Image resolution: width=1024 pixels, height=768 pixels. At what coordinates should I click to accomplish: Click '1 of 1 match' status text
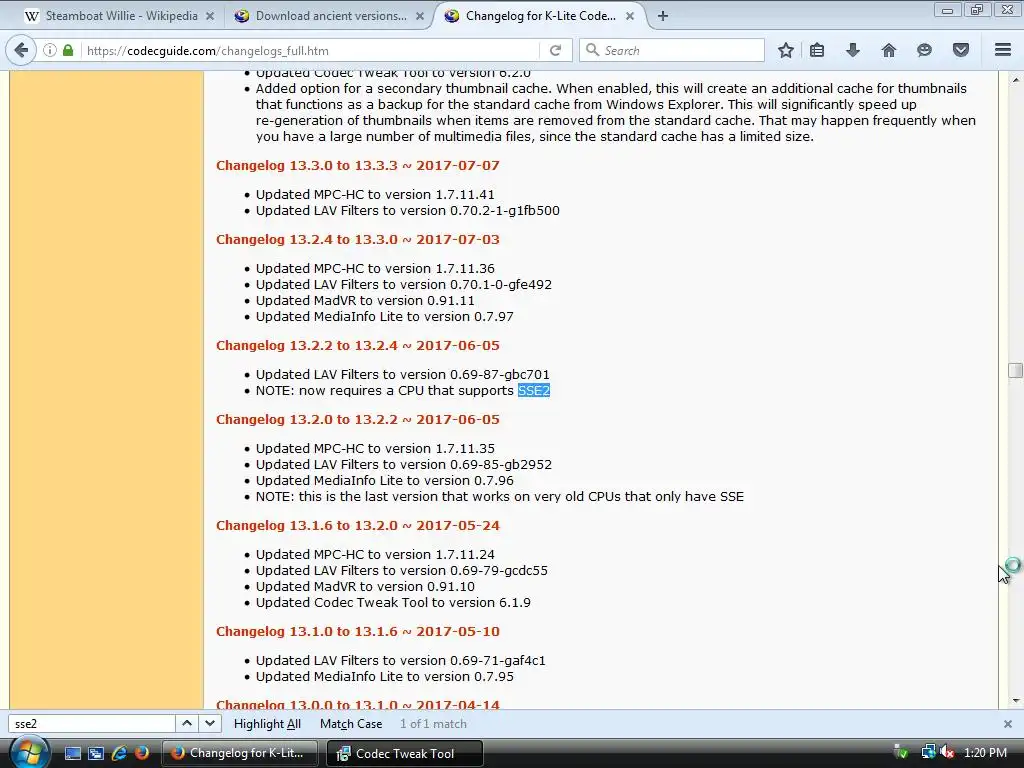(433, 724)
